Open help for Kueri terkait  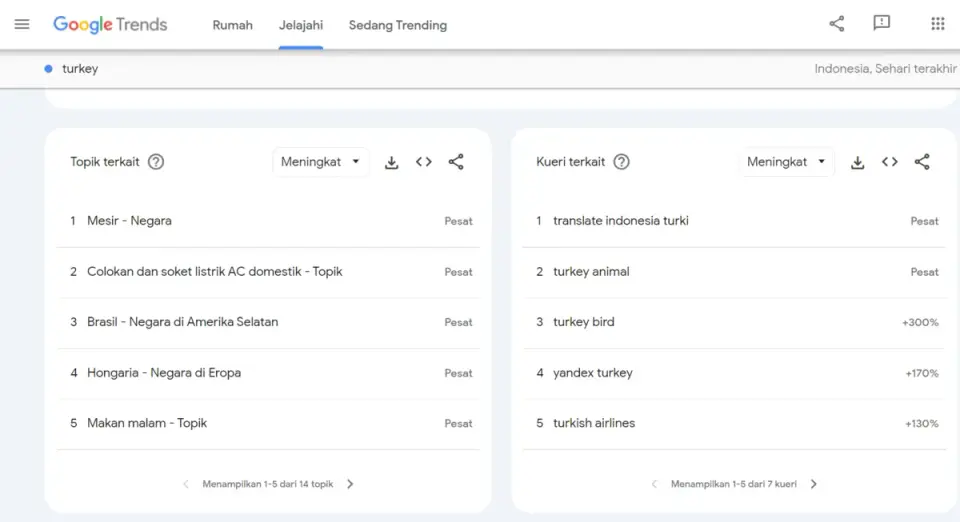621,162
